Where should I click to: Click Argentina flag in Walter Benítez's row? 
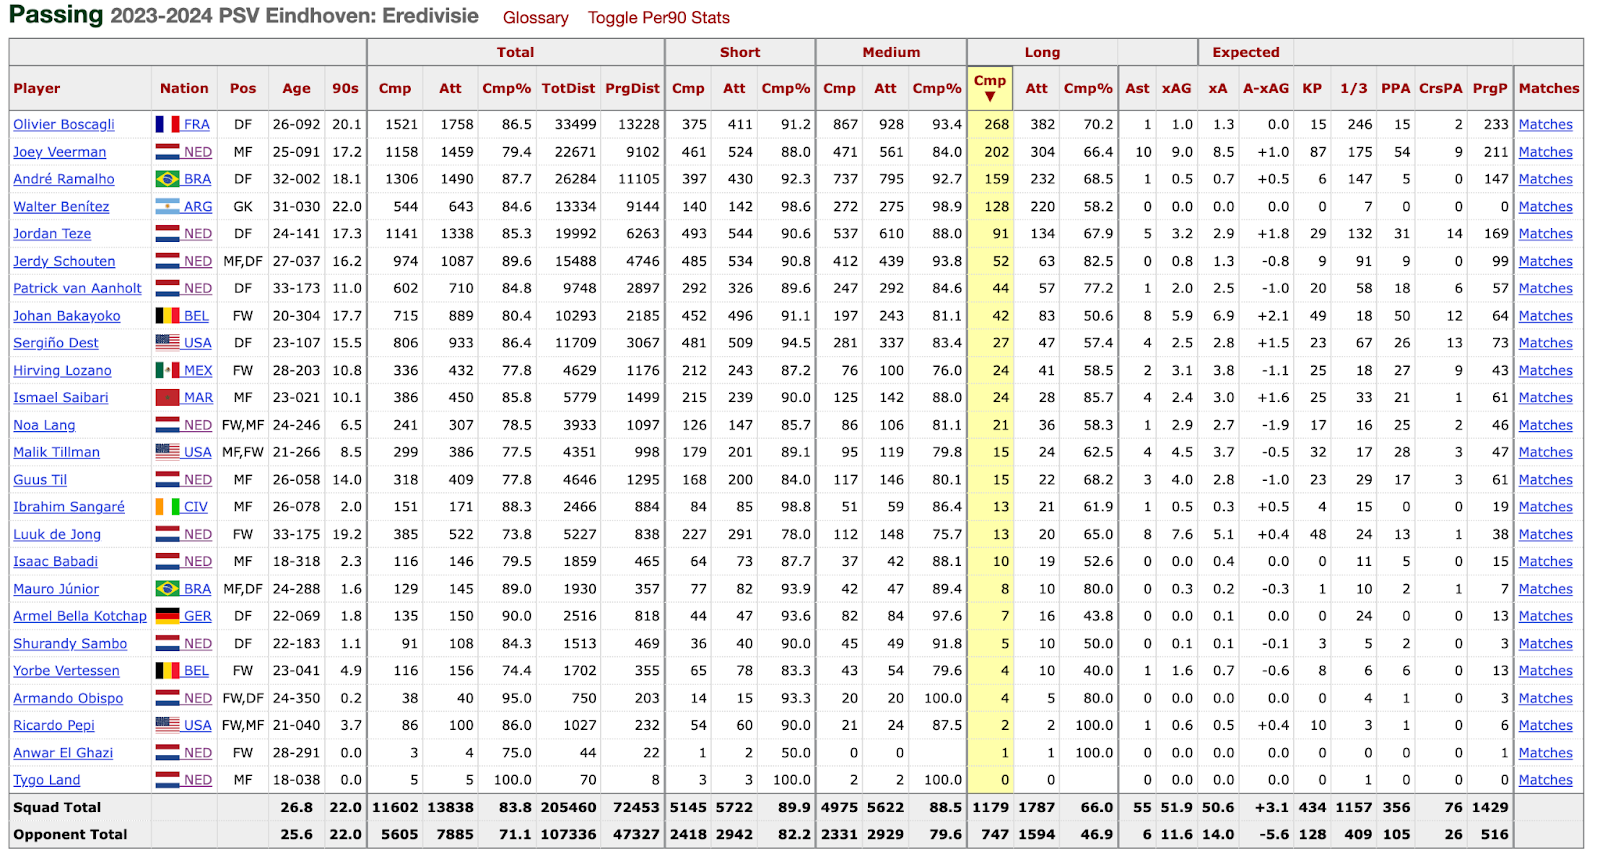[x=167, y=206]
